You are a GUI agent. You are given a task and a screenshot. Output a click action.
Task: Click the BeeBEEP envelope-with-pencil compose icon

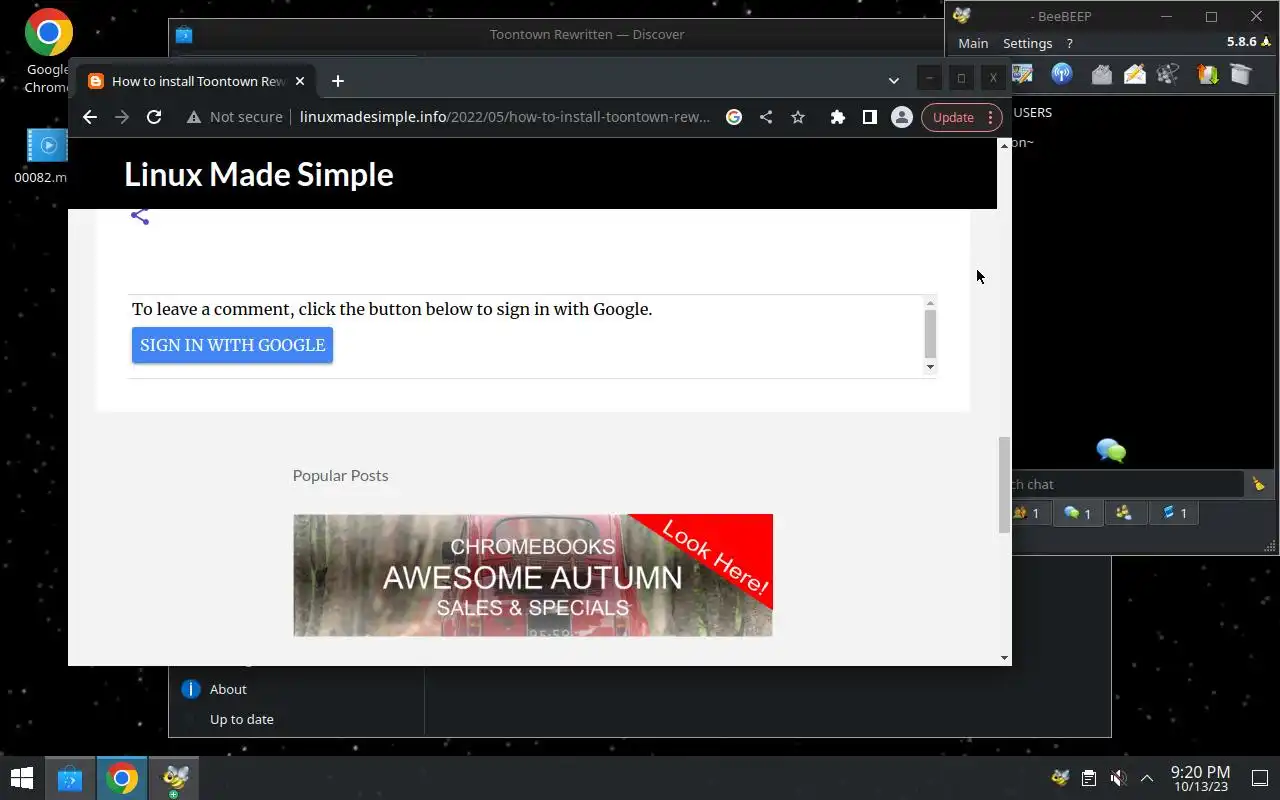pos(1135,74)
